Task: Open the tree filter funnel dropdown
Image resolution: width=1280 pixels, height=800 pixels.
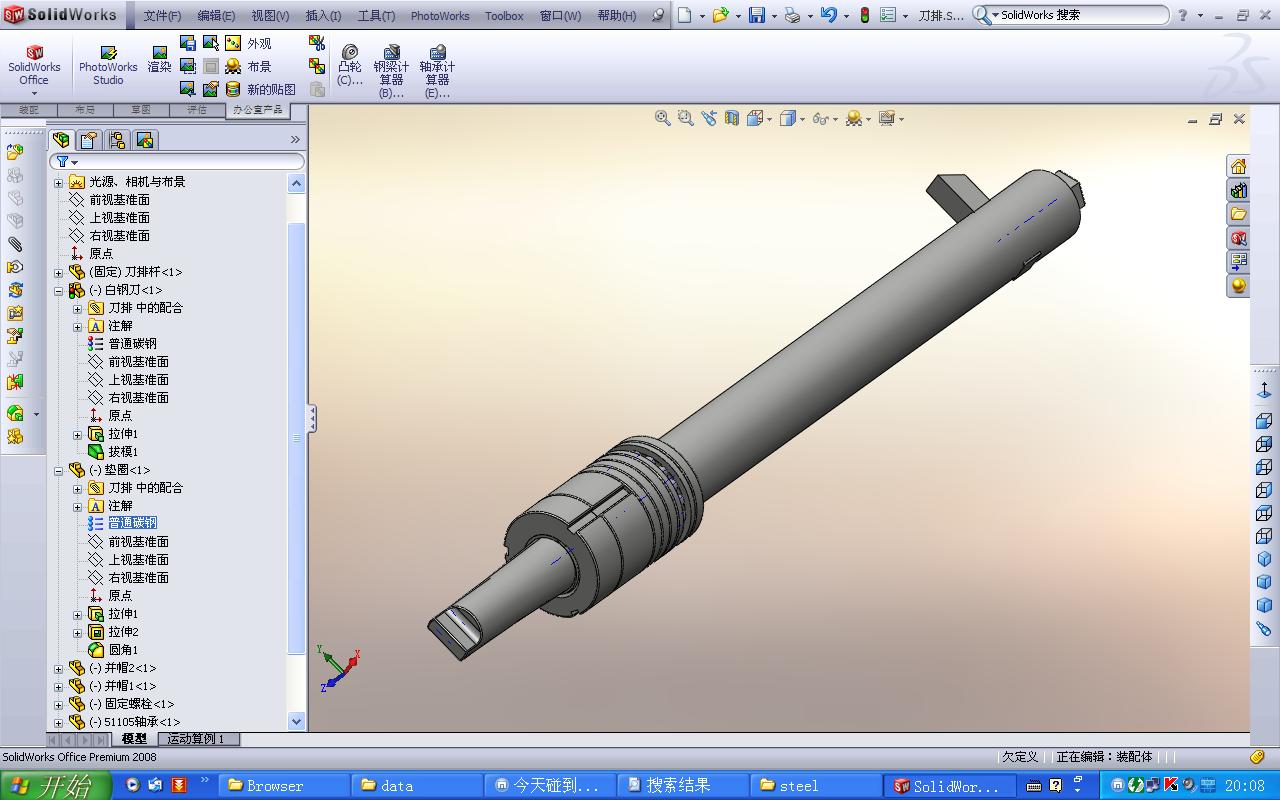Action: click(x=67, y=161)
